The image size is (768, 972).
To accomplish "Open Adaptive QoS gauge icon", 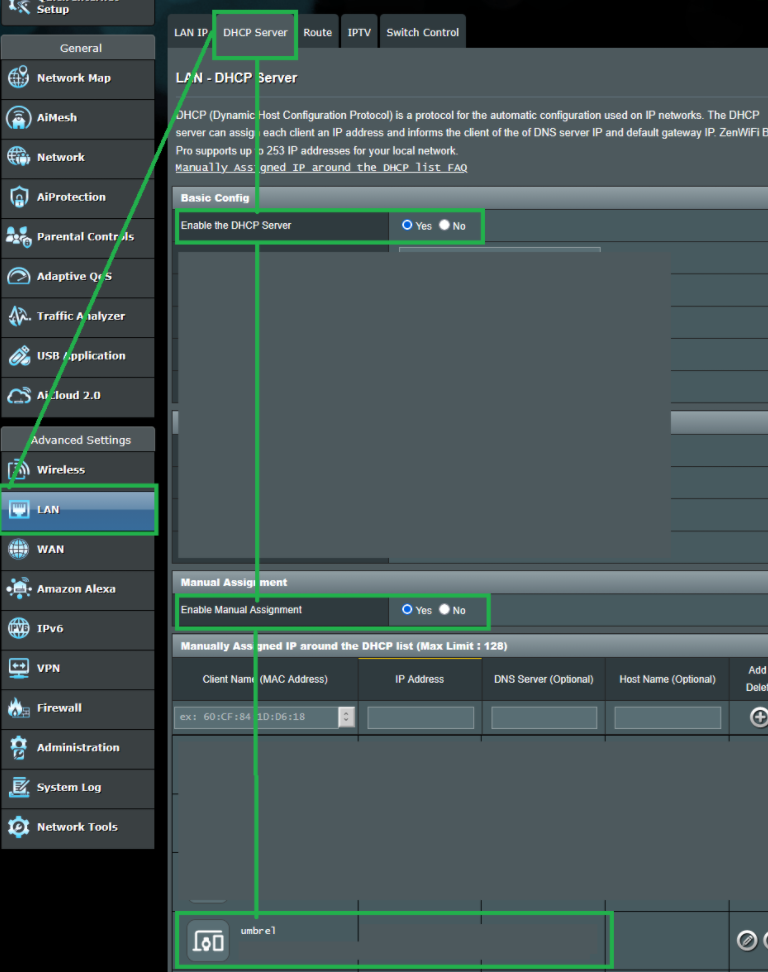I will tap(19, 276).
